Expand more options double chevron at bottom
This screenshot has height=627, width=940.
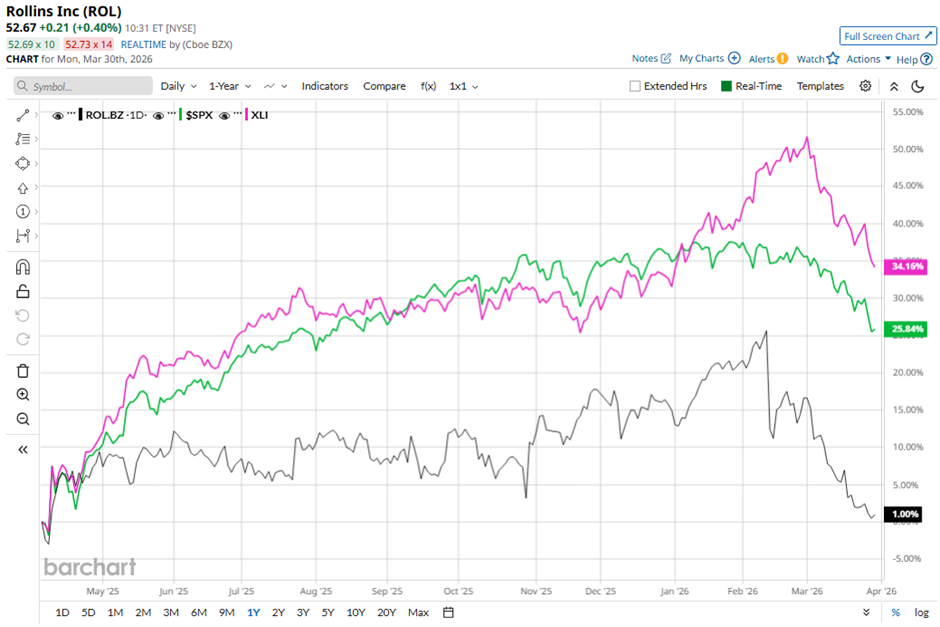(x=866, y=613)
